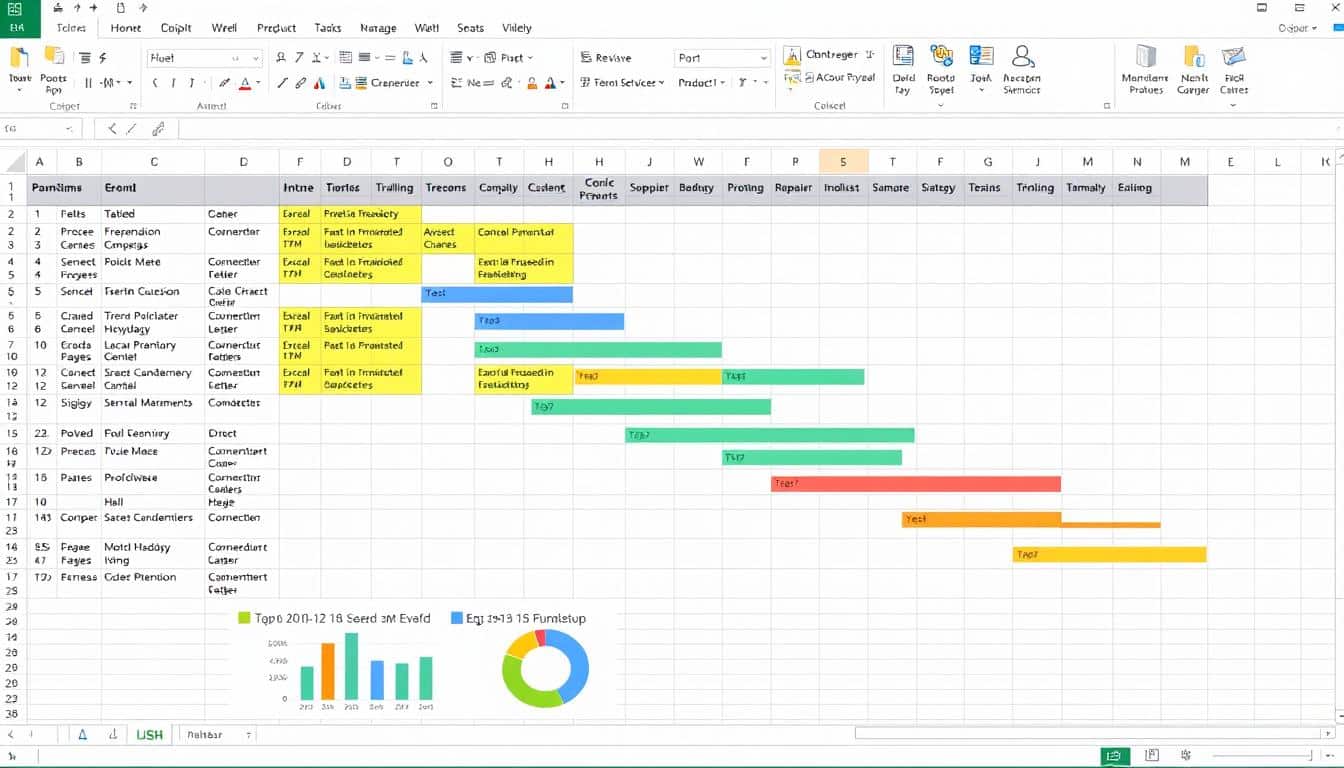Click the Mamdeme Pratues icon
The image size is (1344, 768).
pyautogui.click(x=1146, y=57)
